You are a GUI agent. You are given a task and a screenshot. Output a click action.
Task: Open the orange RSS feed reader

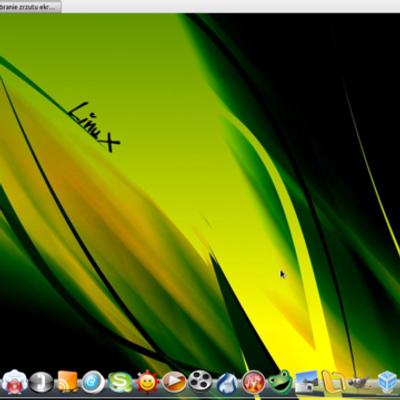68,382
